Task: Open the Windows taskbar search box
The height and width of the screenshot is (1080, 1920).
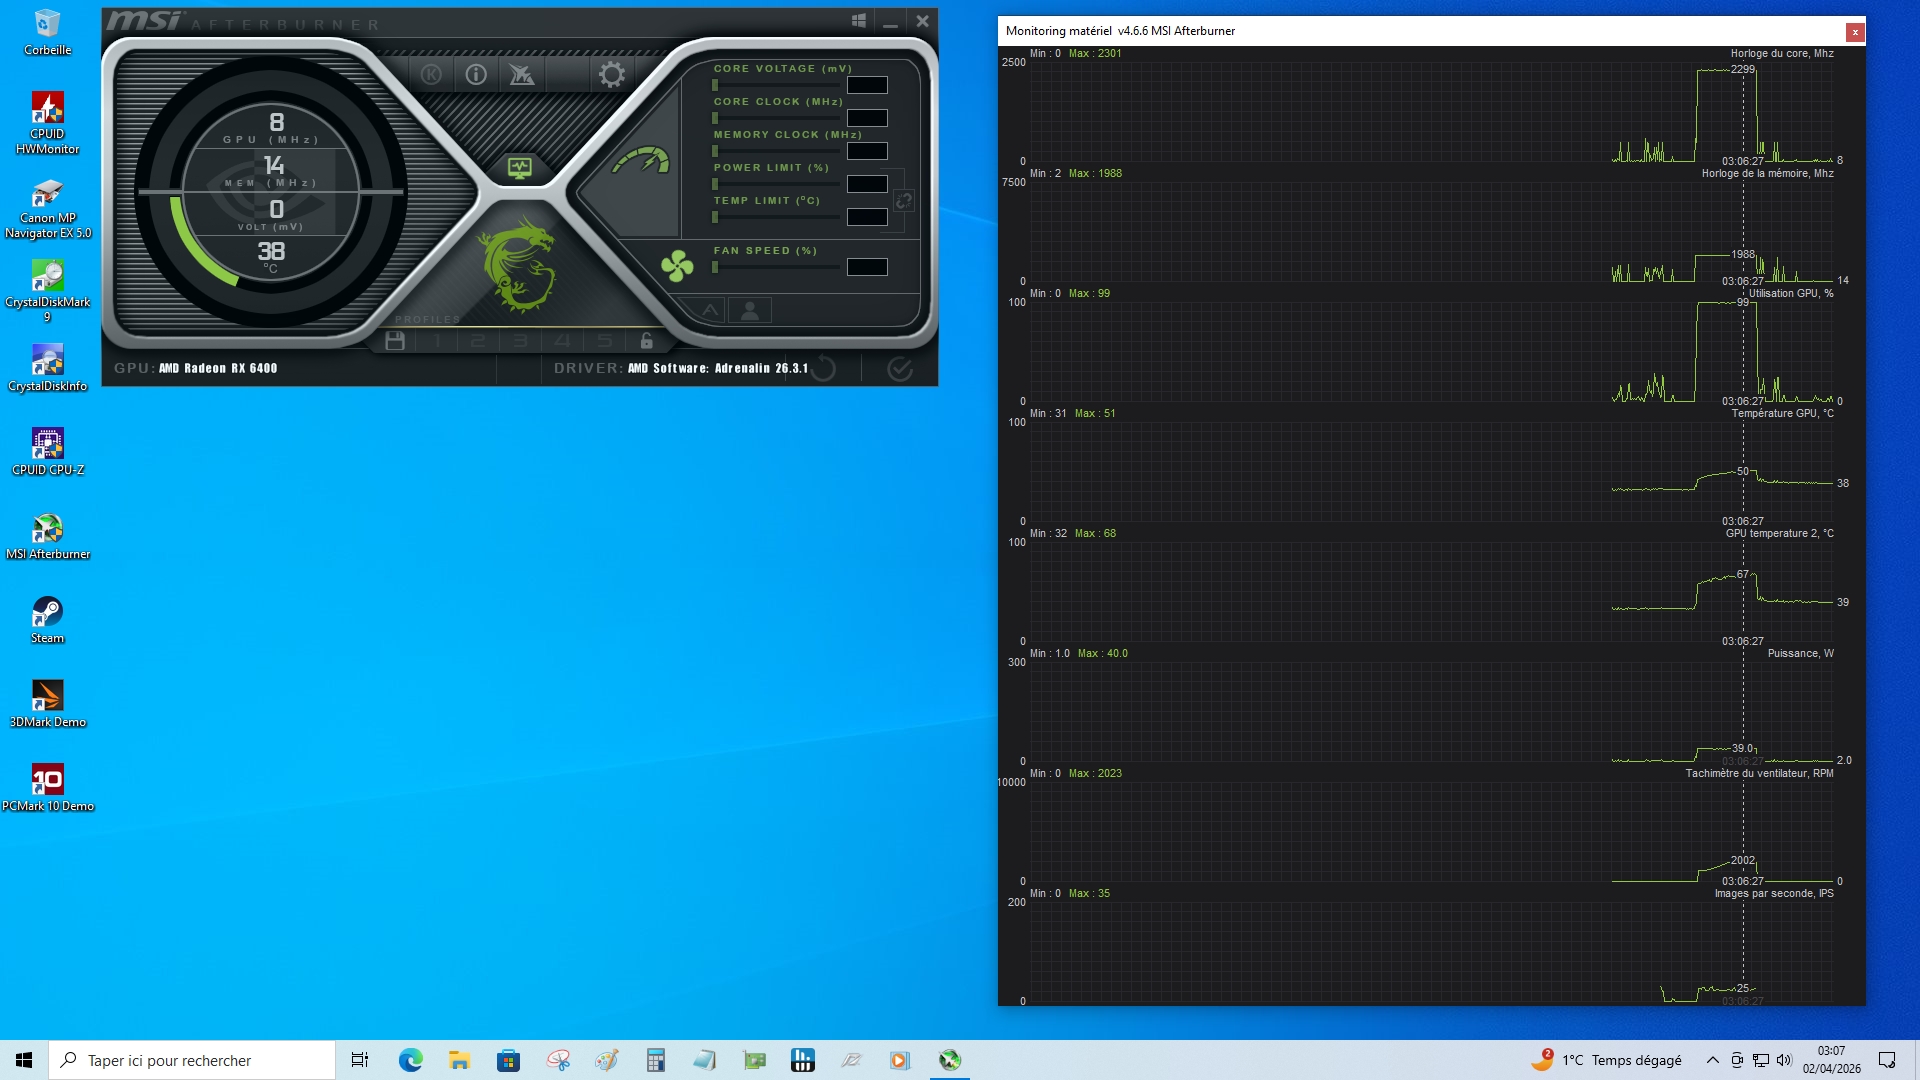Action: coord(192,1060)
